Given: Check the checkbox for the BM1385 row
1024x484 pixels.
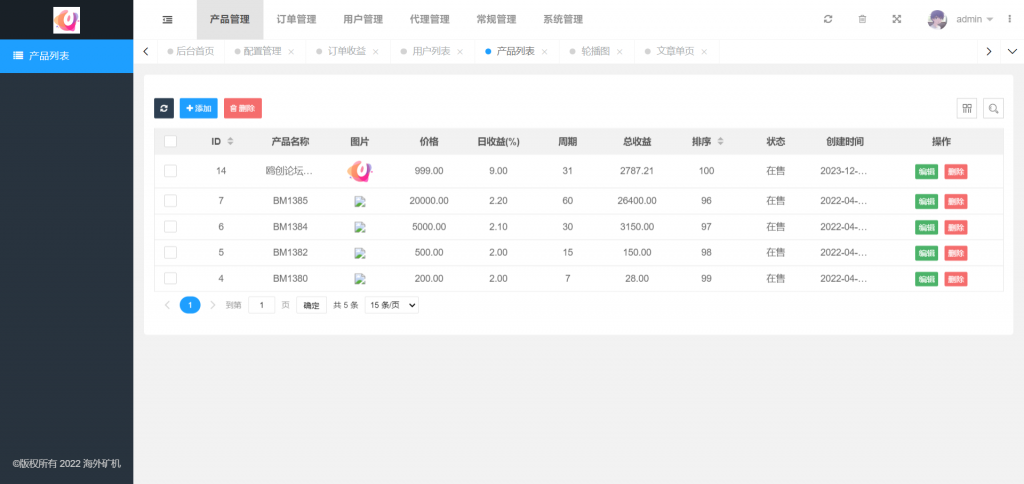Looking at the screenshot, I should click(x=170, y=201).
